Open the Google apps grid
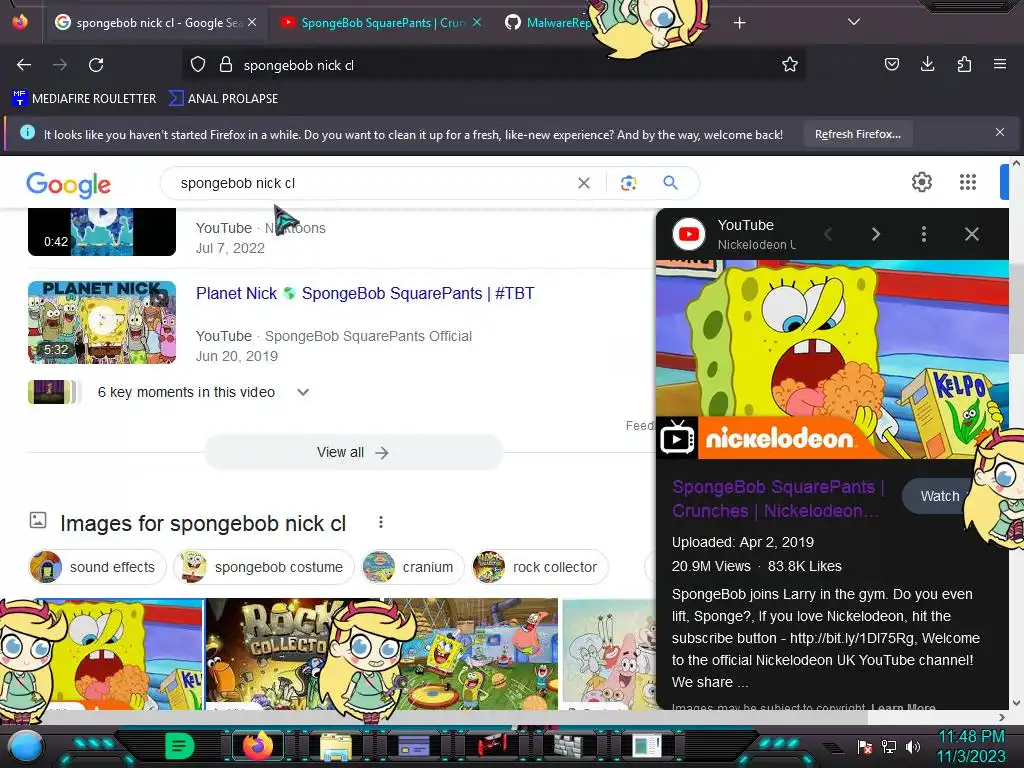 968,182
